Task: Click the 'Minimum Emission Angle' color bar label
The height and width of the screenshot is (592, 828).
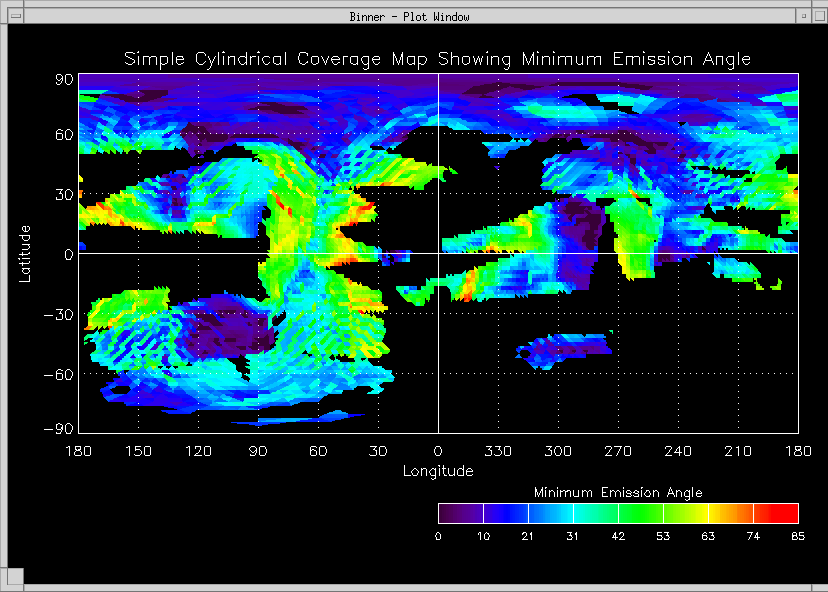Action: click(618, 493)
